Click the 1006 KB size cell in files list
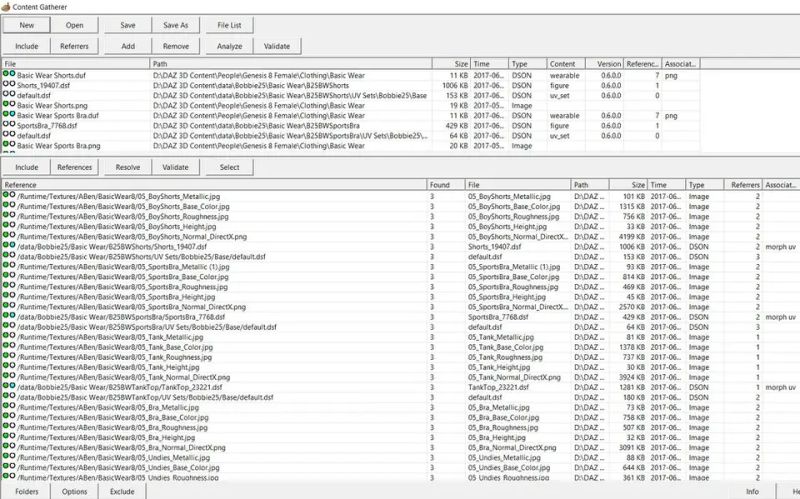This screenshot has width=800, height=499. pos(455,85)
